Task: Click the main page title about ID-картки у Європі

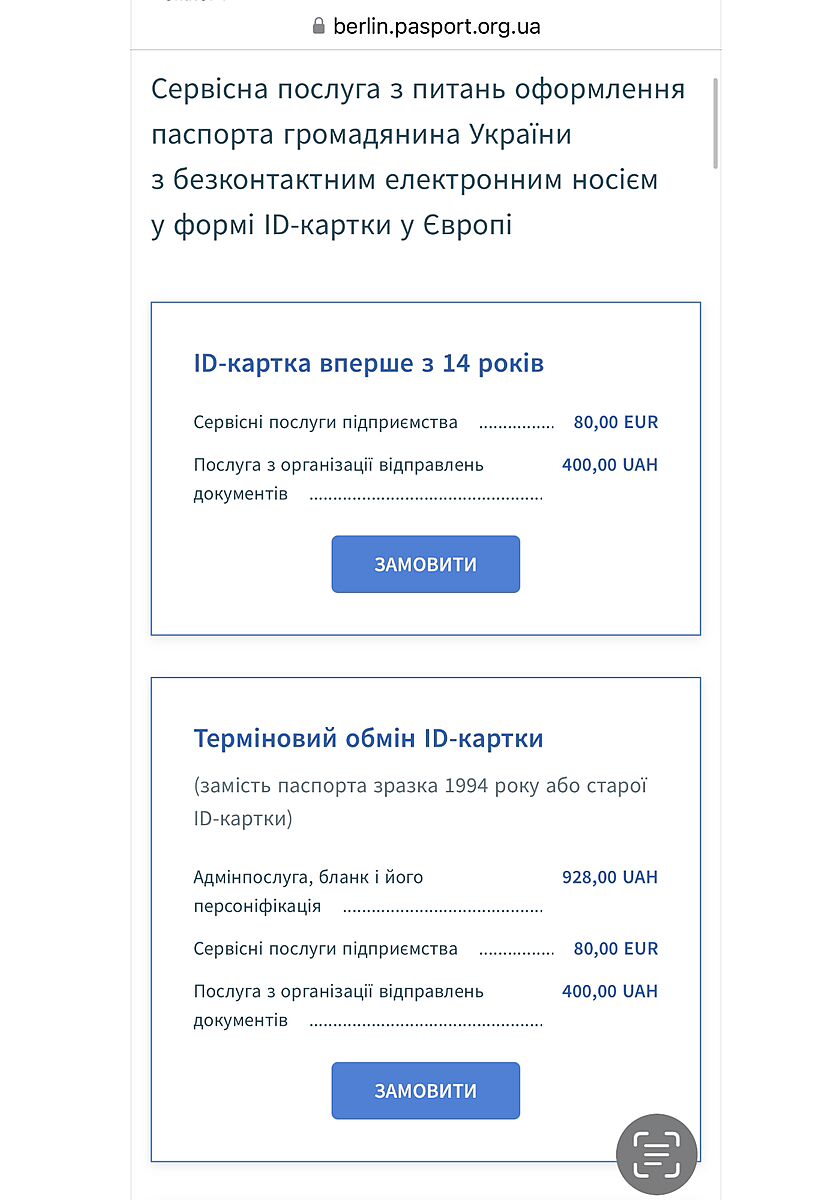Action: point(418,157)
